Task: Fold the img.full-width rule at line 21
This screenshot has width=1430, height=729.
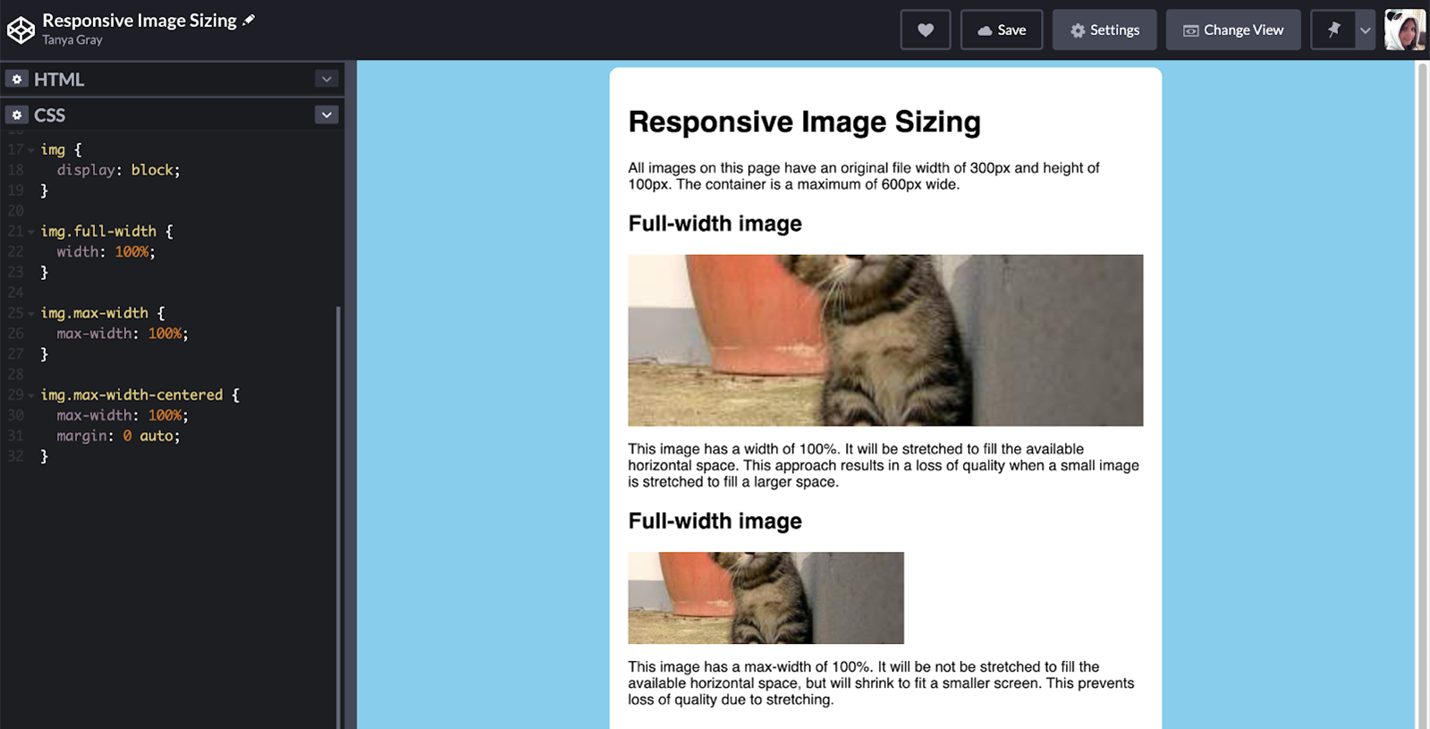Action: (x=31, y=232)
